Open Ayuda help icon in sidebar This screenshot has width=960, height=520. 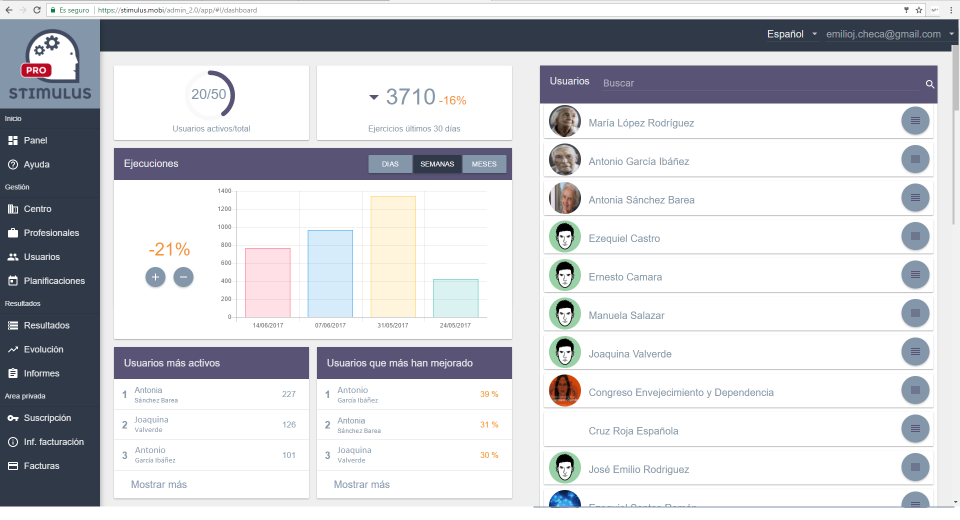coord(13,165)
